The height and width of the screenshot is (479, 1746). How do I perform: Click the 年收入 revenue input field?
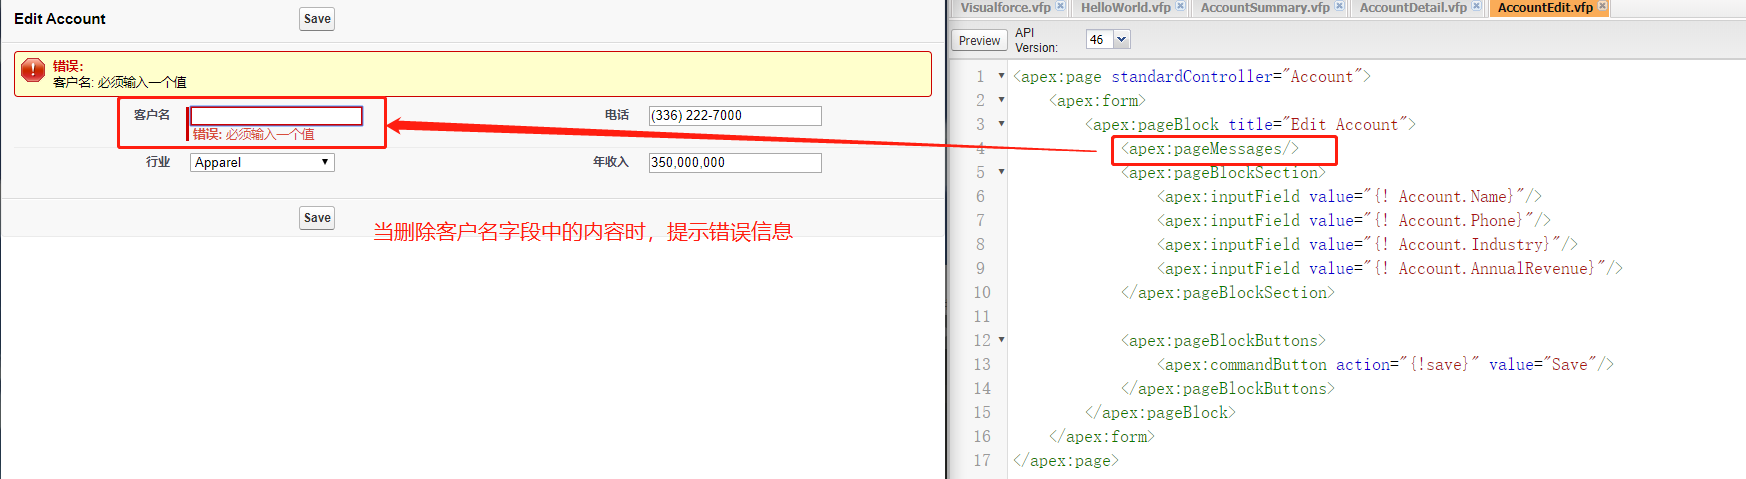click(x=735, y=163)
